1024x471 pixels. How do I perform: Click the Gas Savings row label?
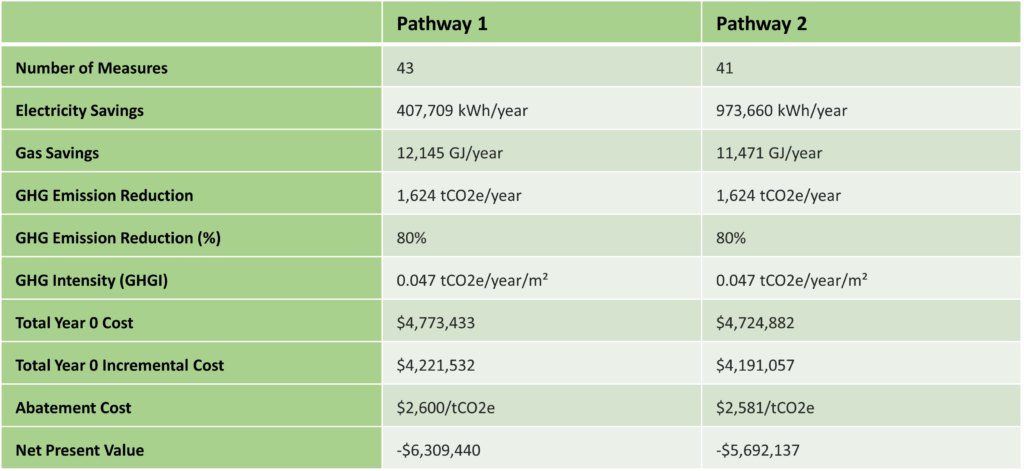click(55, 153)
